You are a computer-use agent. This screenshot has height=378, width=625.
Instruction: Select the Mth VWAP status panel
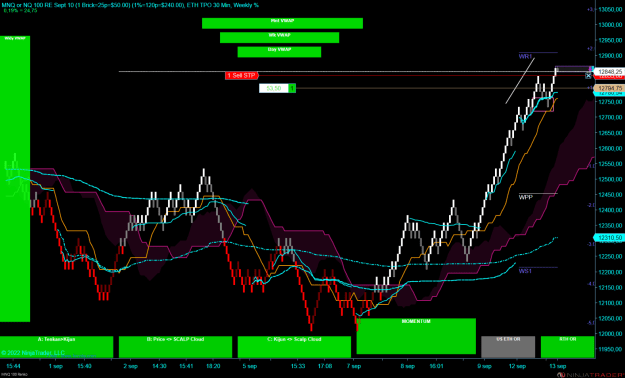pyautogui.click(x=282, y=23)
